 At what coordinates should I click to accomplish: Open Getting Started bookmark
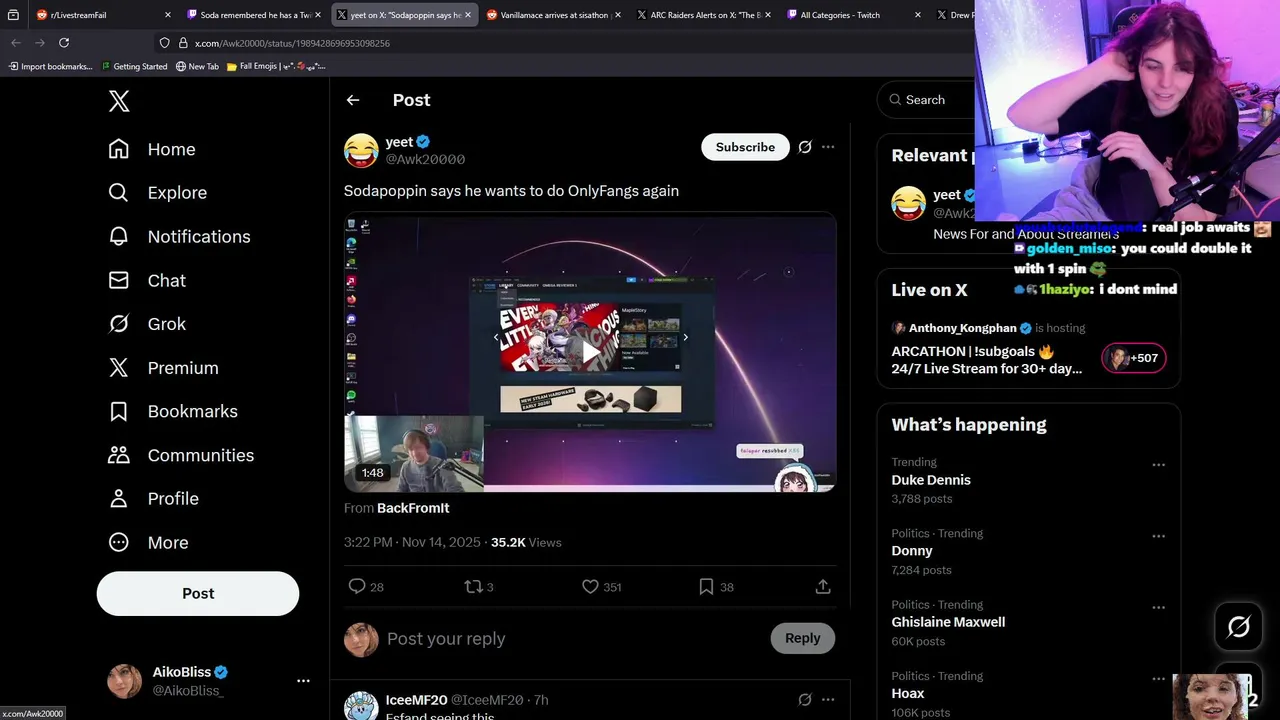134,66
